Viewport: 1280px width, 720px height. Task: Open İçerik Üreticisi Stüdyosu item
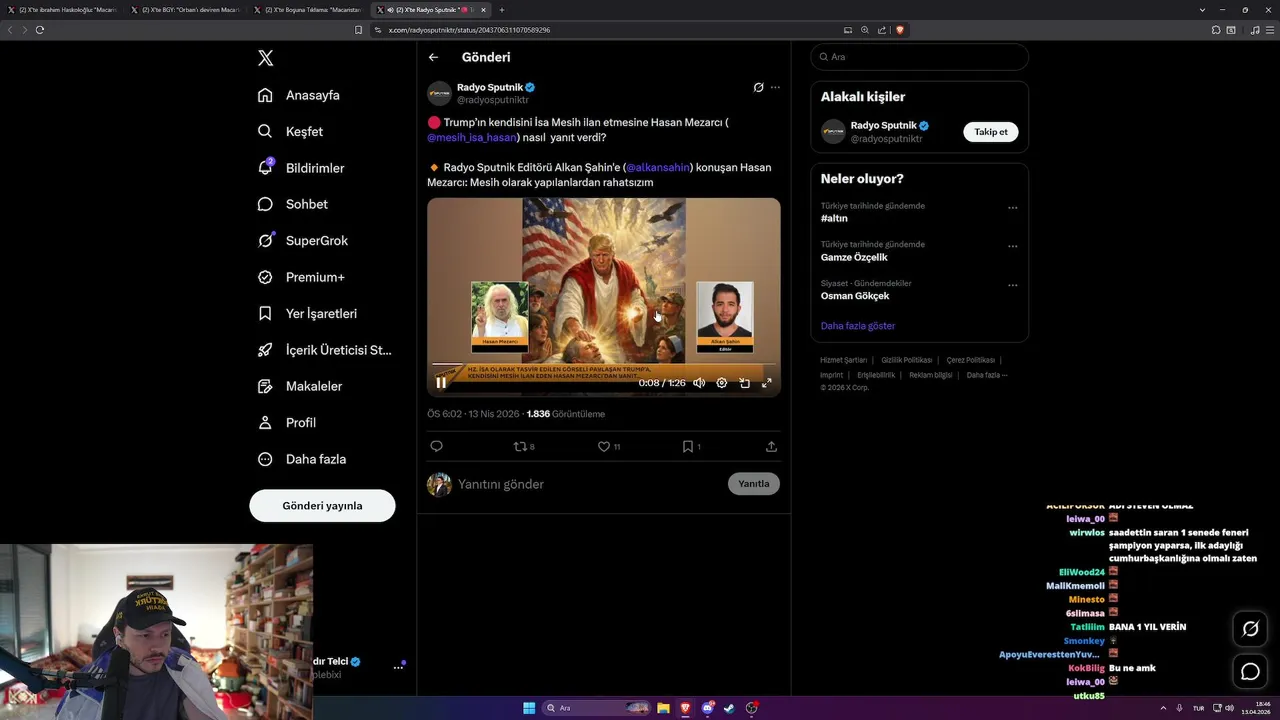tap(324, 350)
